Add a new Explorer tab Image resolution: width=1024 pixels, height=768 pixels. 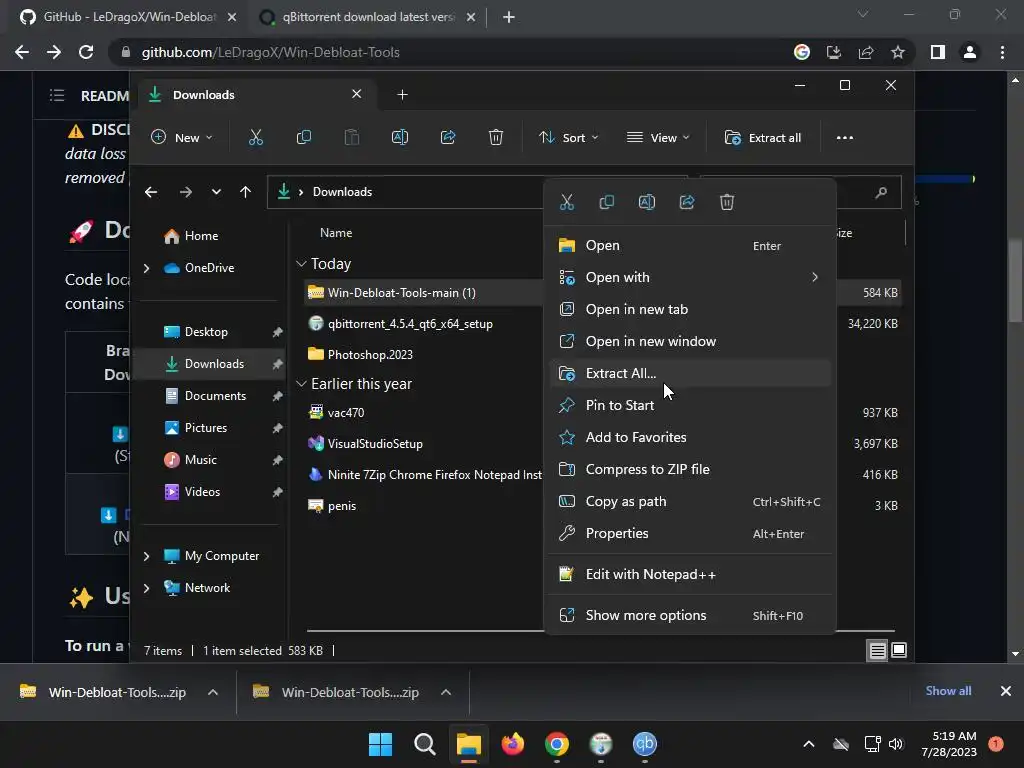402,95
